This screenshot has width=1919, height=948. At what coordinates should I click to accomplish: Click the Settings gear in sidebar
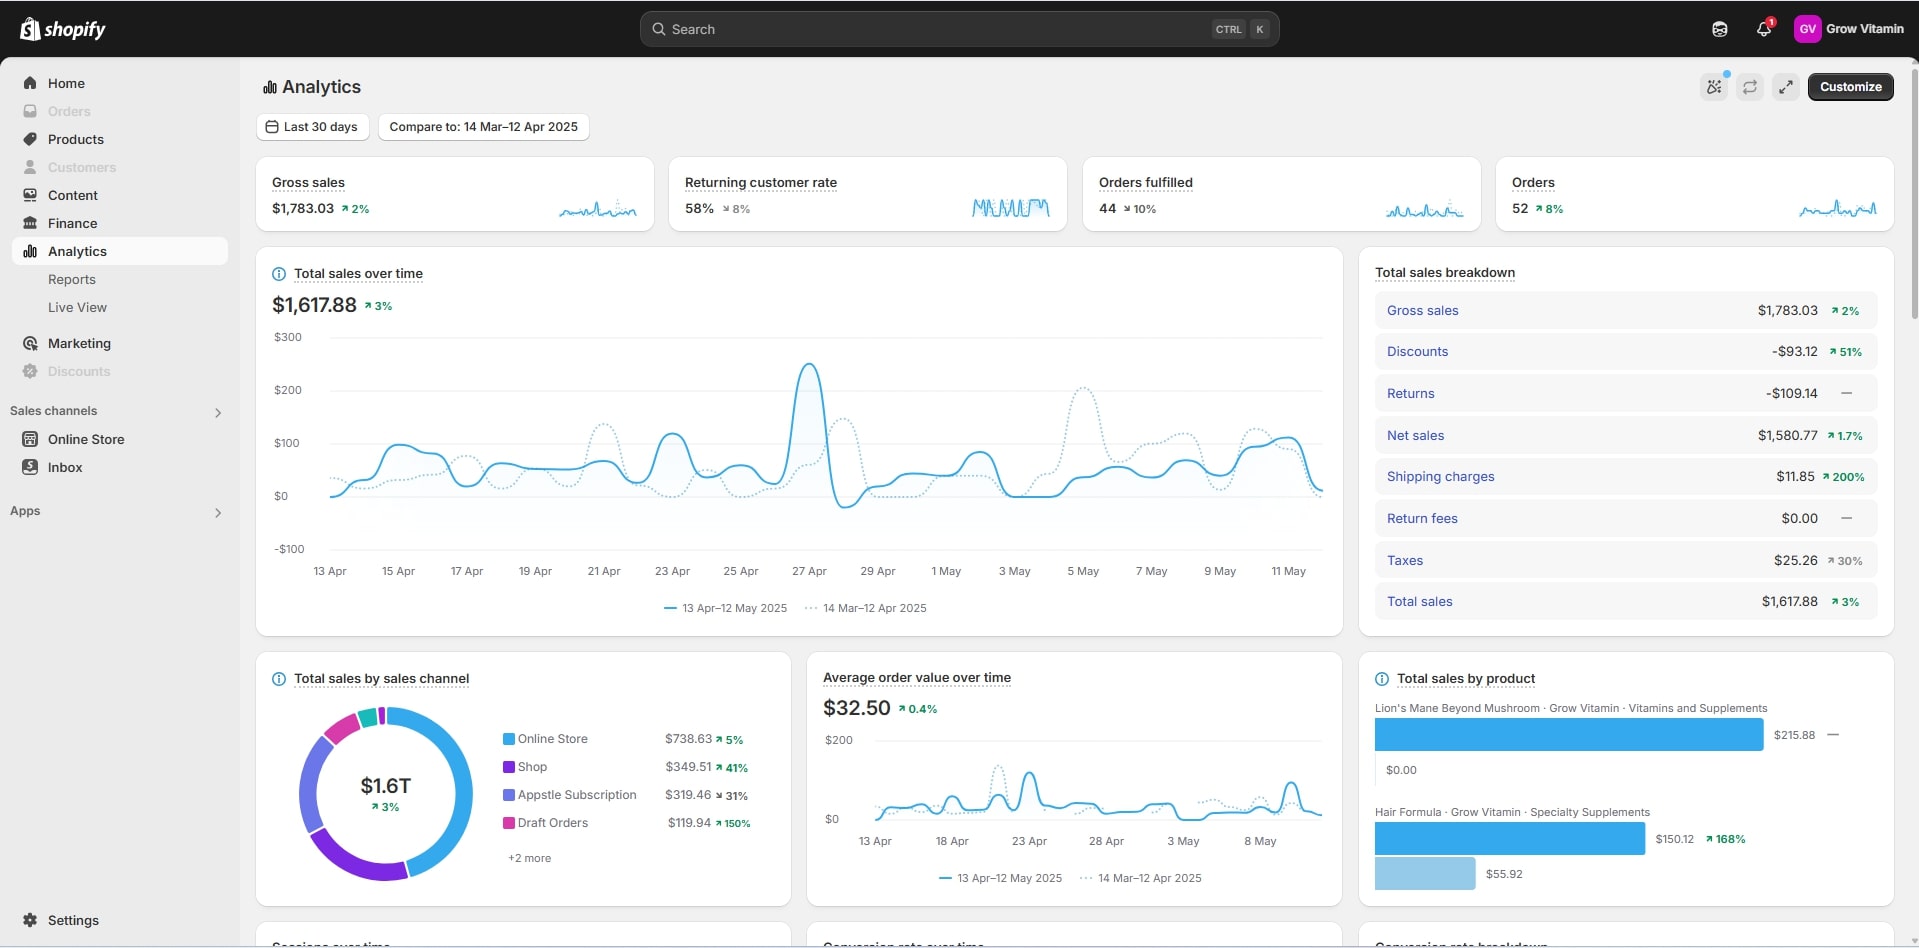coord(31,920)
